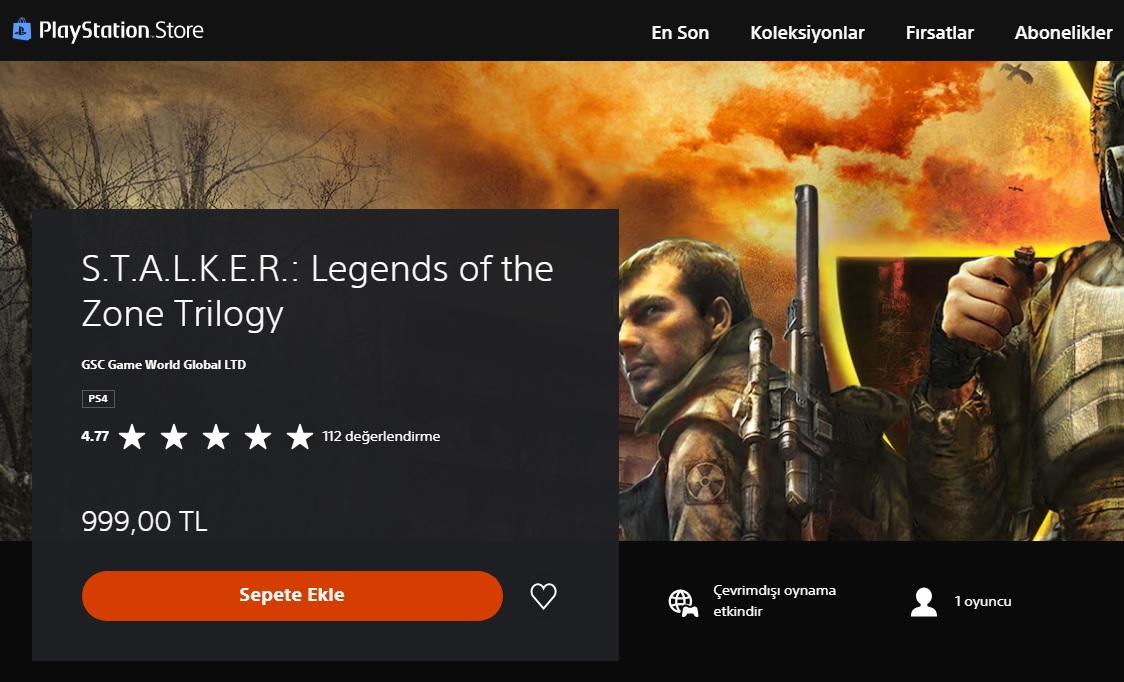Click the 4.77 rating score
This screenshot has height=682, width=1124.
95,436
